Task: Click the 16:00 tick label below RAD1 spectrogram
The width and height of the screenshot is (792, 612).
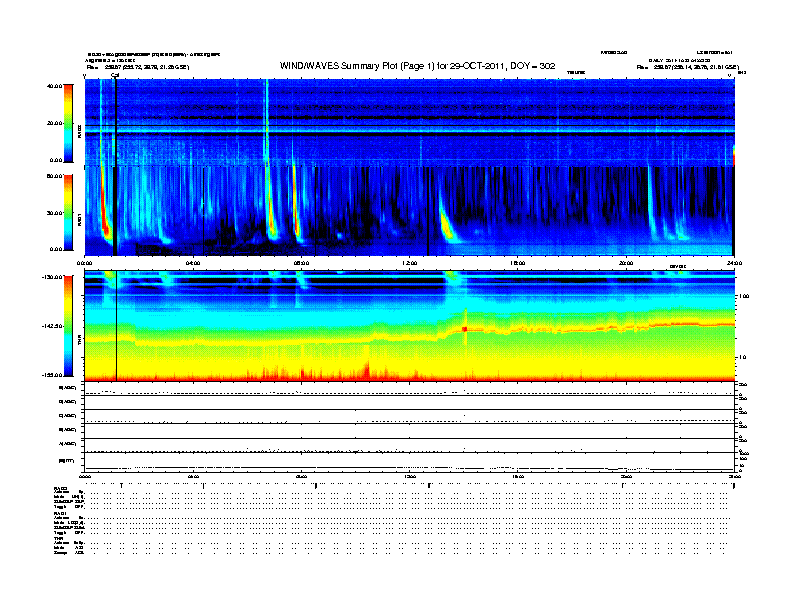Action: [518, 263]
